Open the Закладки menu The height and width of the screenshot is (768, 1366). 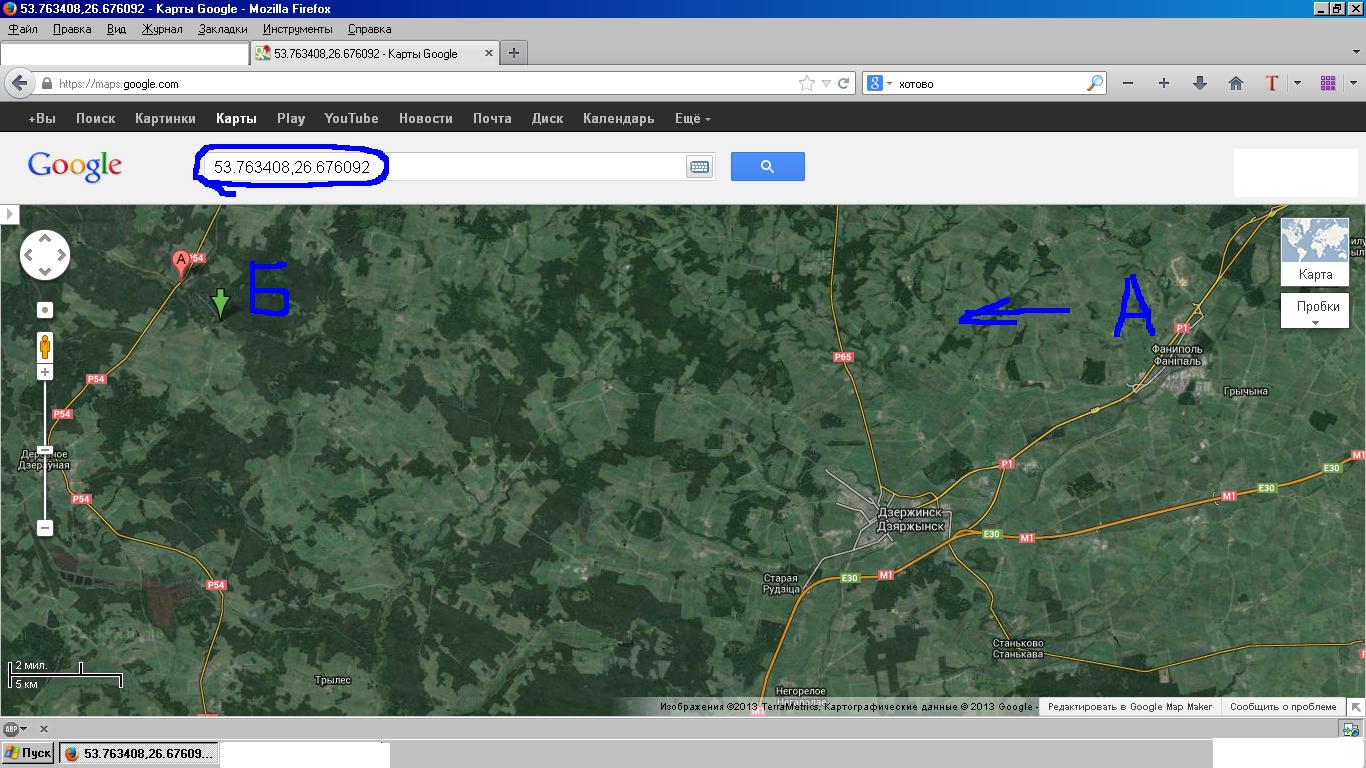(x=222, y=29)
